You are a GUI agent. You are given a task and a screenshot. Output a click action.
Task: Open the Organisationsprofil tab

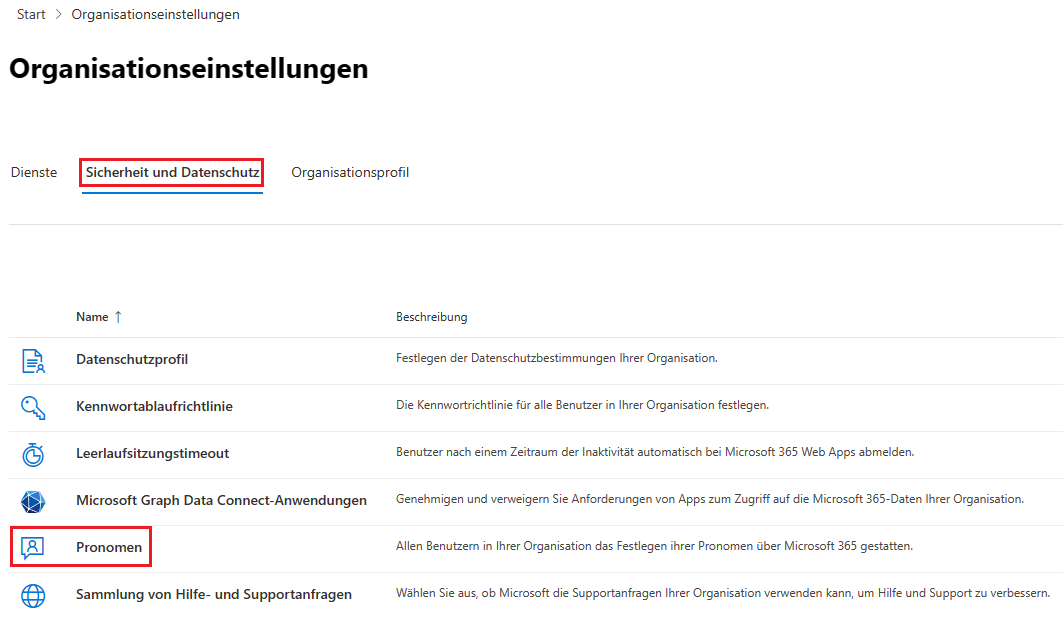click(x=350, y=173)
